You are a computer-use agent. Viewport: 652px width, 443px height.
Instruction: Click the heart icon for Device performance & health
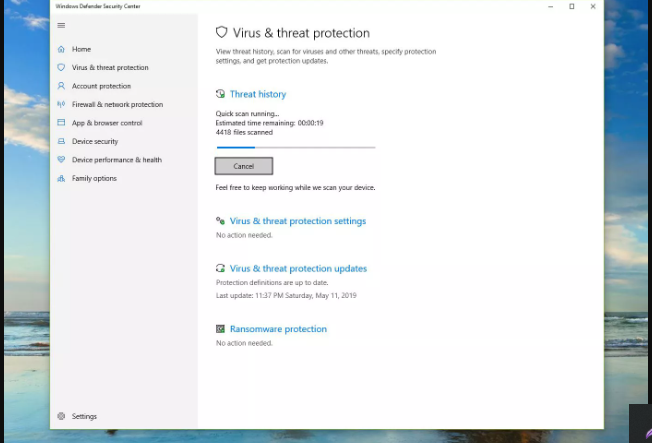click(x=61, y=159)
